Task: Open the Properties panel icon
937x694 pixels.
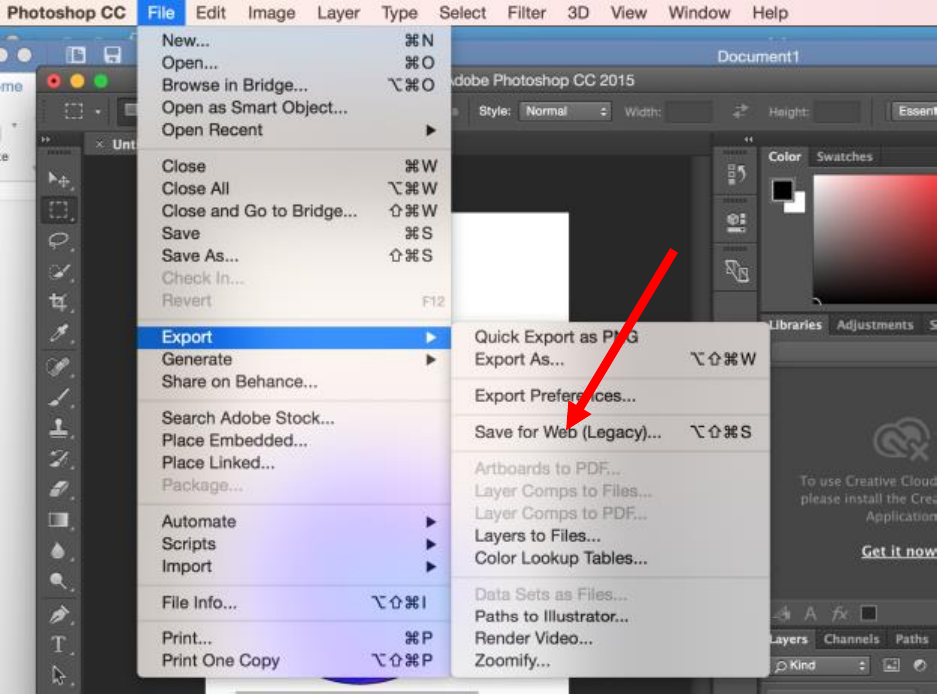Action: (x=736, y=222)
